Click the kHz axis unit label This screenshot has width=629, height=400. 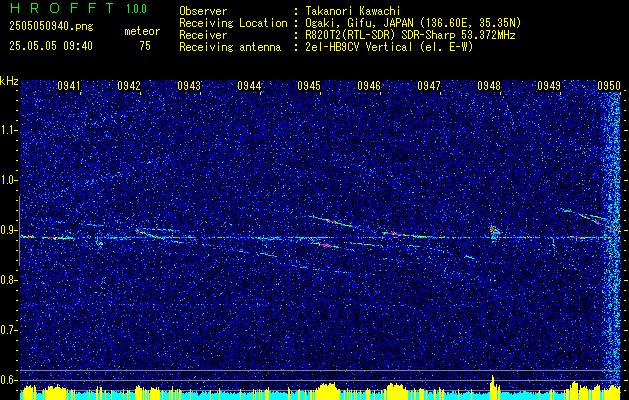(x=9, y=81)
